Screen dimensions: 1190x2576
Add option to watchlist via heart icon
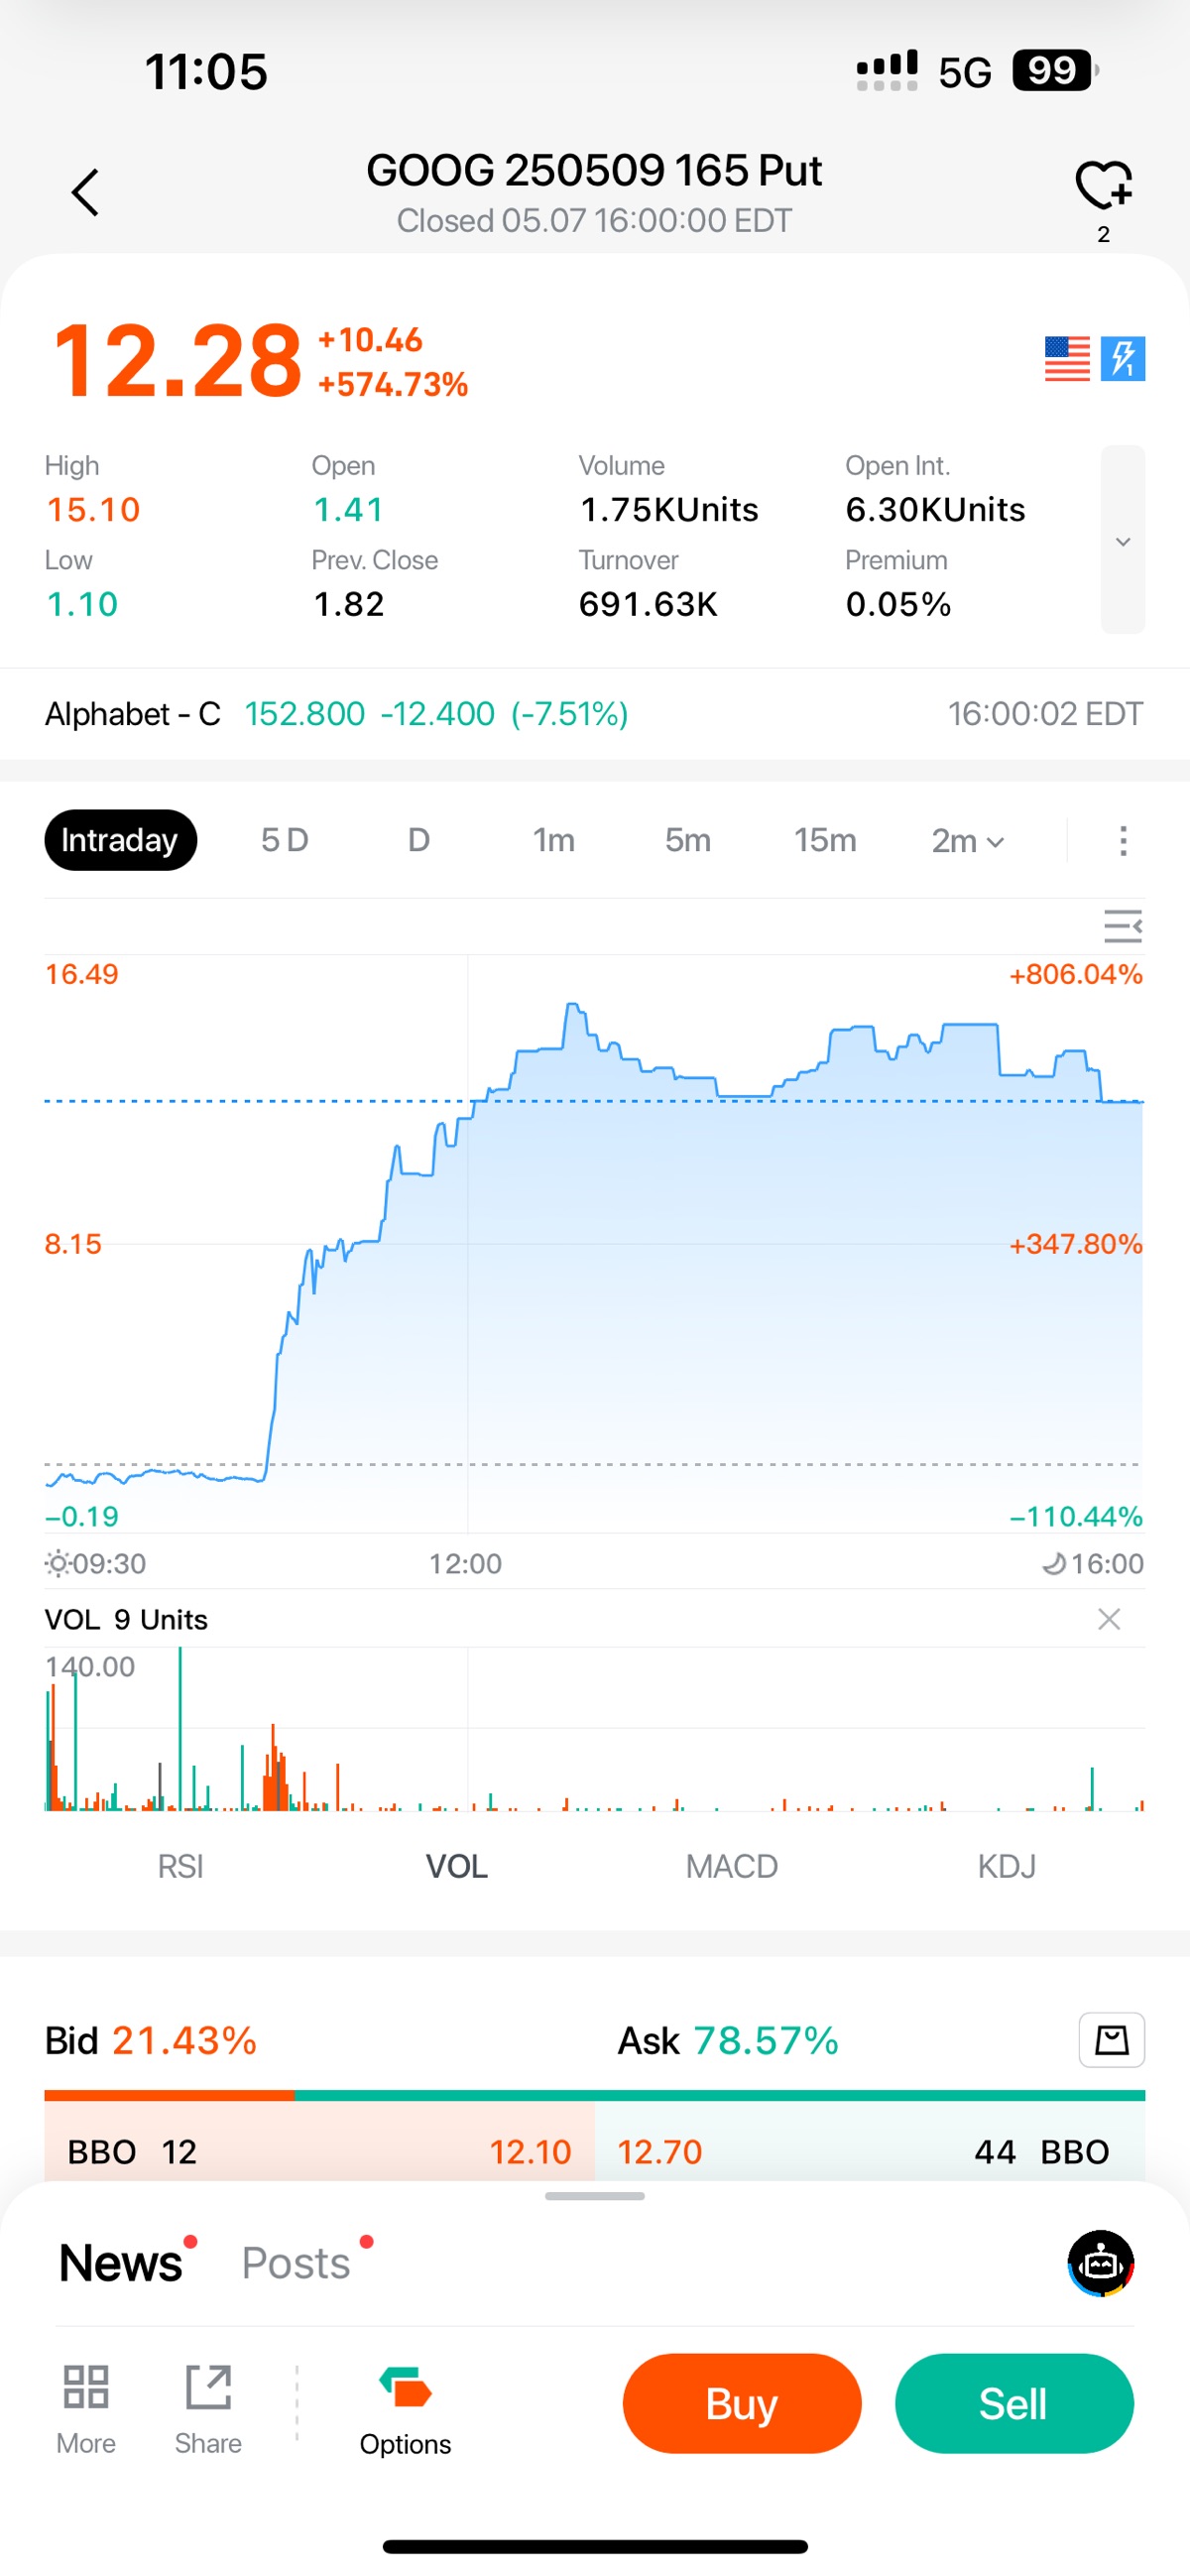point(1103,186)
